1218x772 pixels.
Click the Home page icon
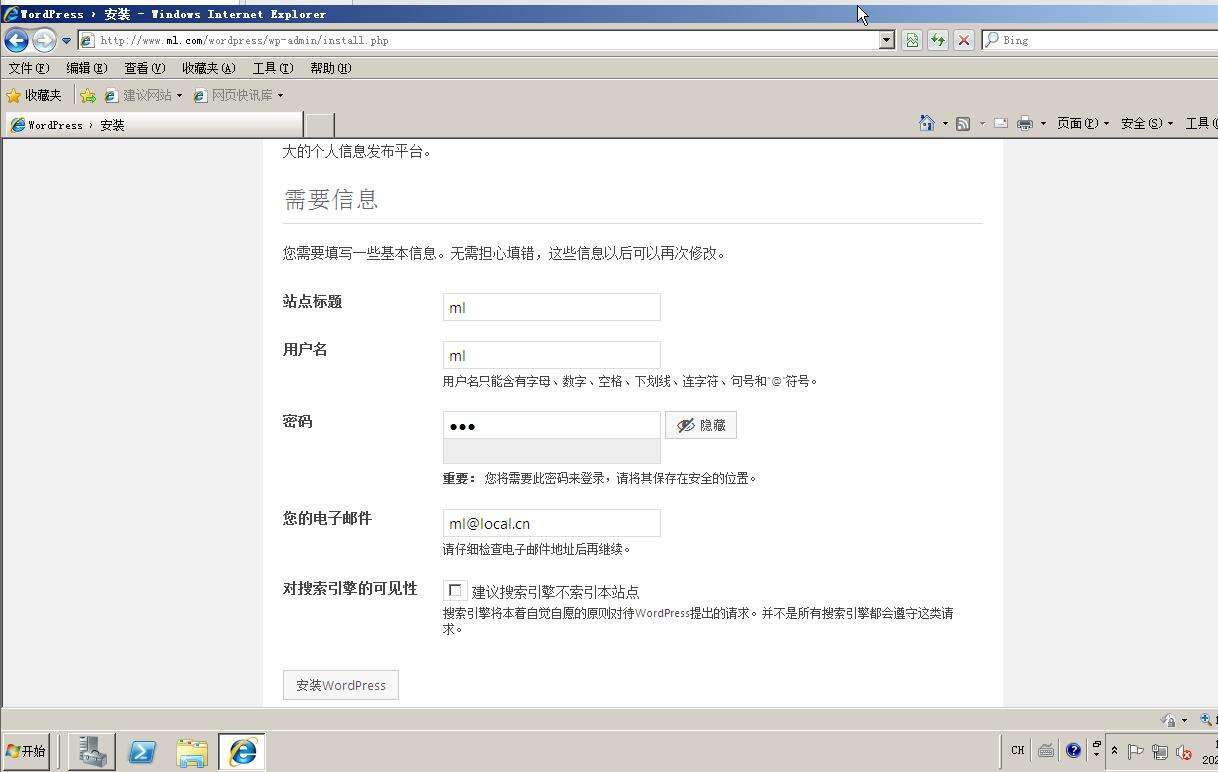(927, 123)
